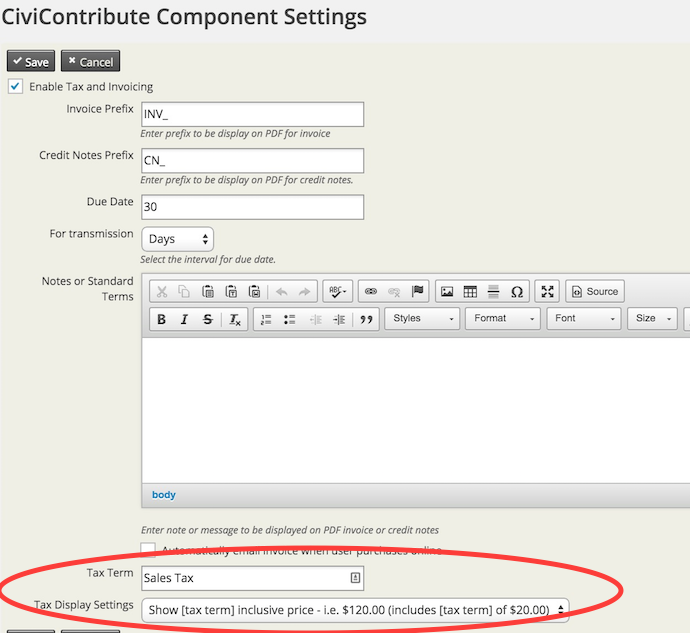Insert a numbered list
The image size is (690, 633).
(266, 319)
